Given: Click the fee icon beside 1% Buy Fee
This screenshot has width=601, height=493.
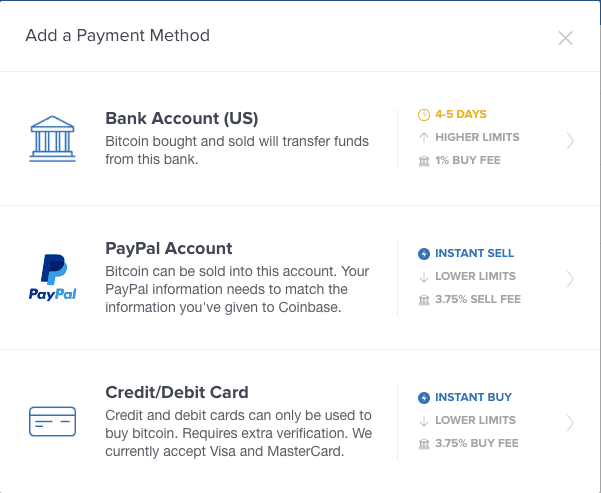Looking at the screenshot, I should [x=423, y=160].
